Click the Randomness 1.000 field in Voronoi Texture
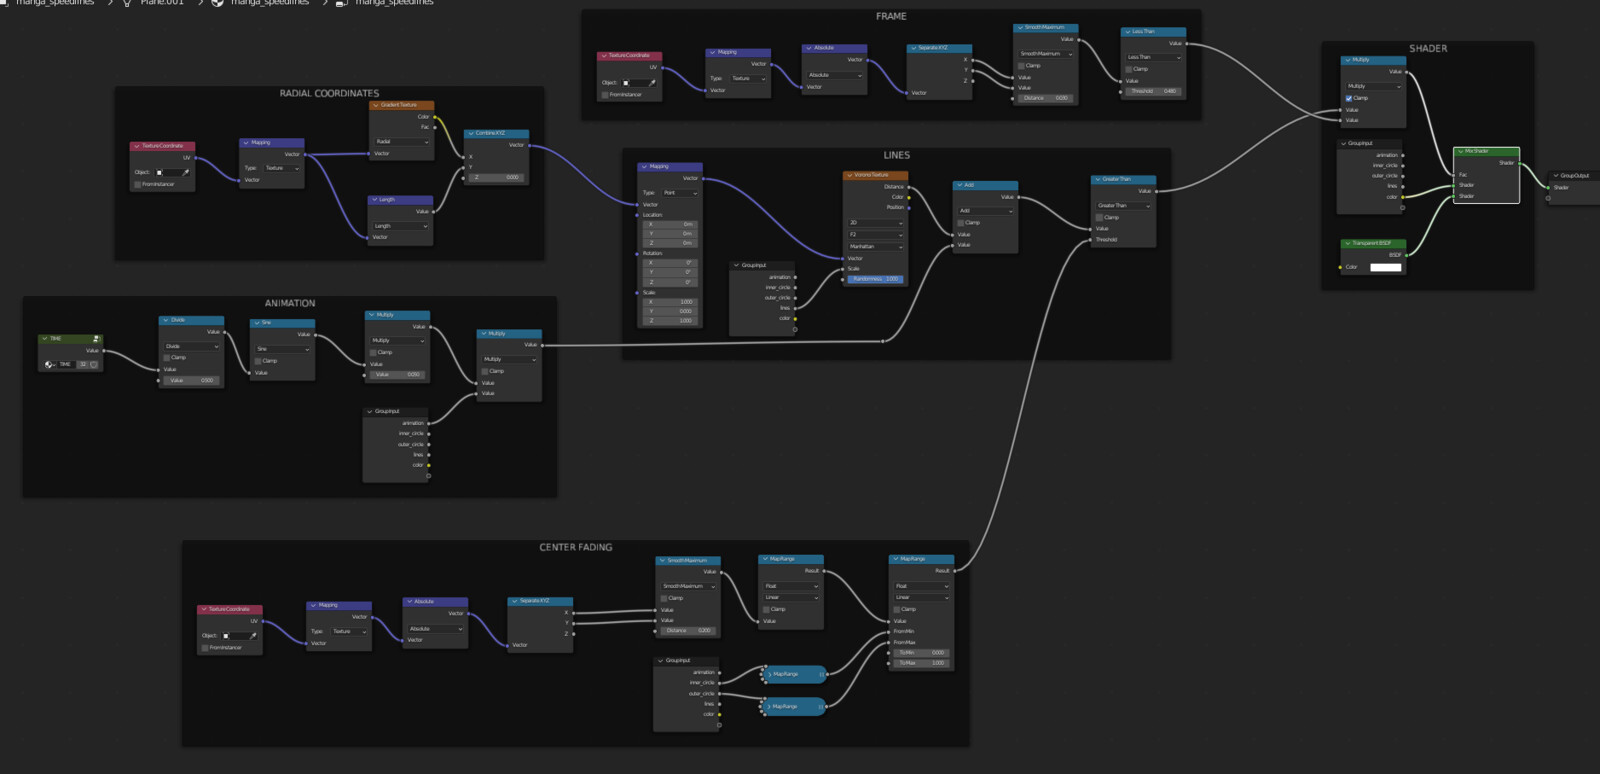 click(x=876, y=279)
